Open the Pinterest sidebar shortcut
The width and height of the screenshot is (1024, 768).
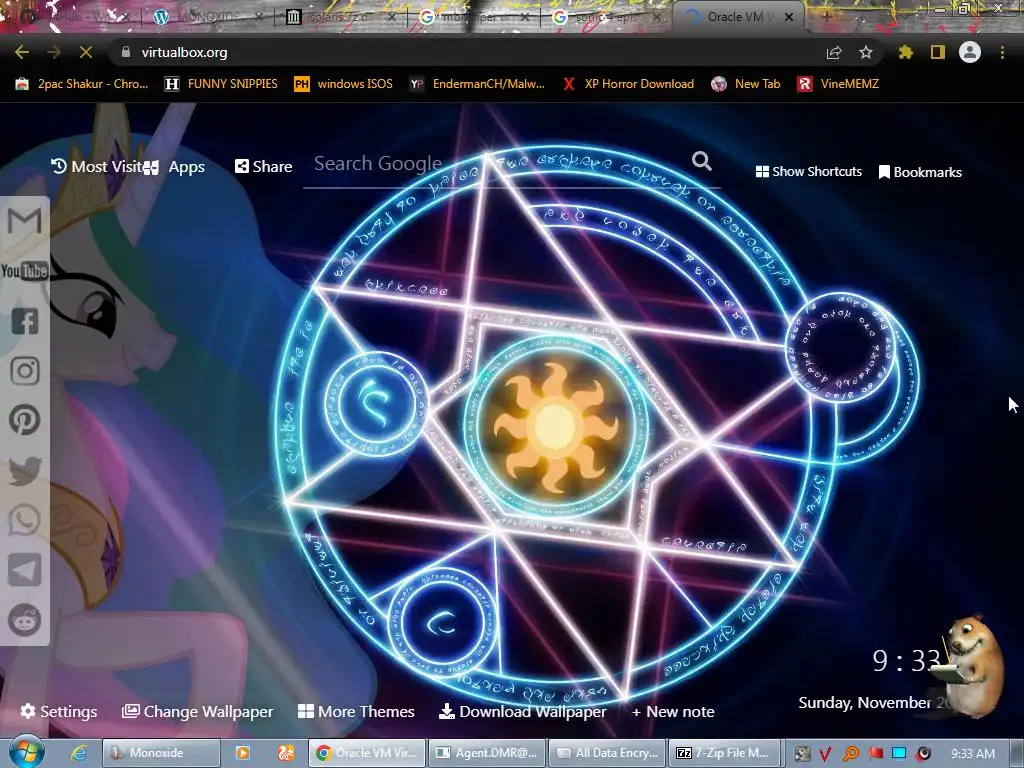[25, 420]
